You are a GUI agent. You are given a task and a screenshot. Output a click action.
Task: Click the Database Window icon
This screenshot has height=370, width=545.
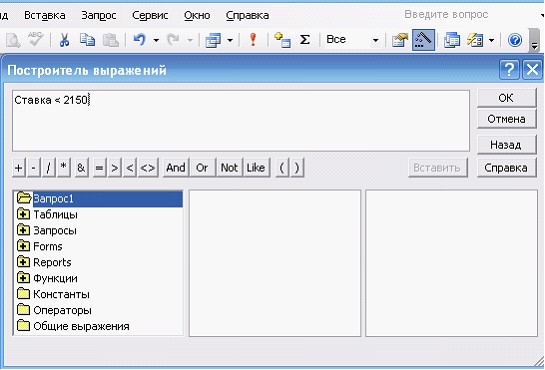tap(452, 40)
